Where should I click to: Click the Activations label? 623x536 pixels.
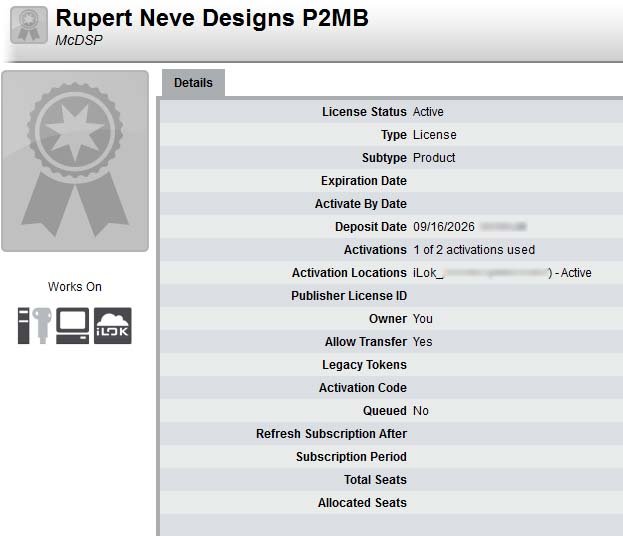(375, 250)
